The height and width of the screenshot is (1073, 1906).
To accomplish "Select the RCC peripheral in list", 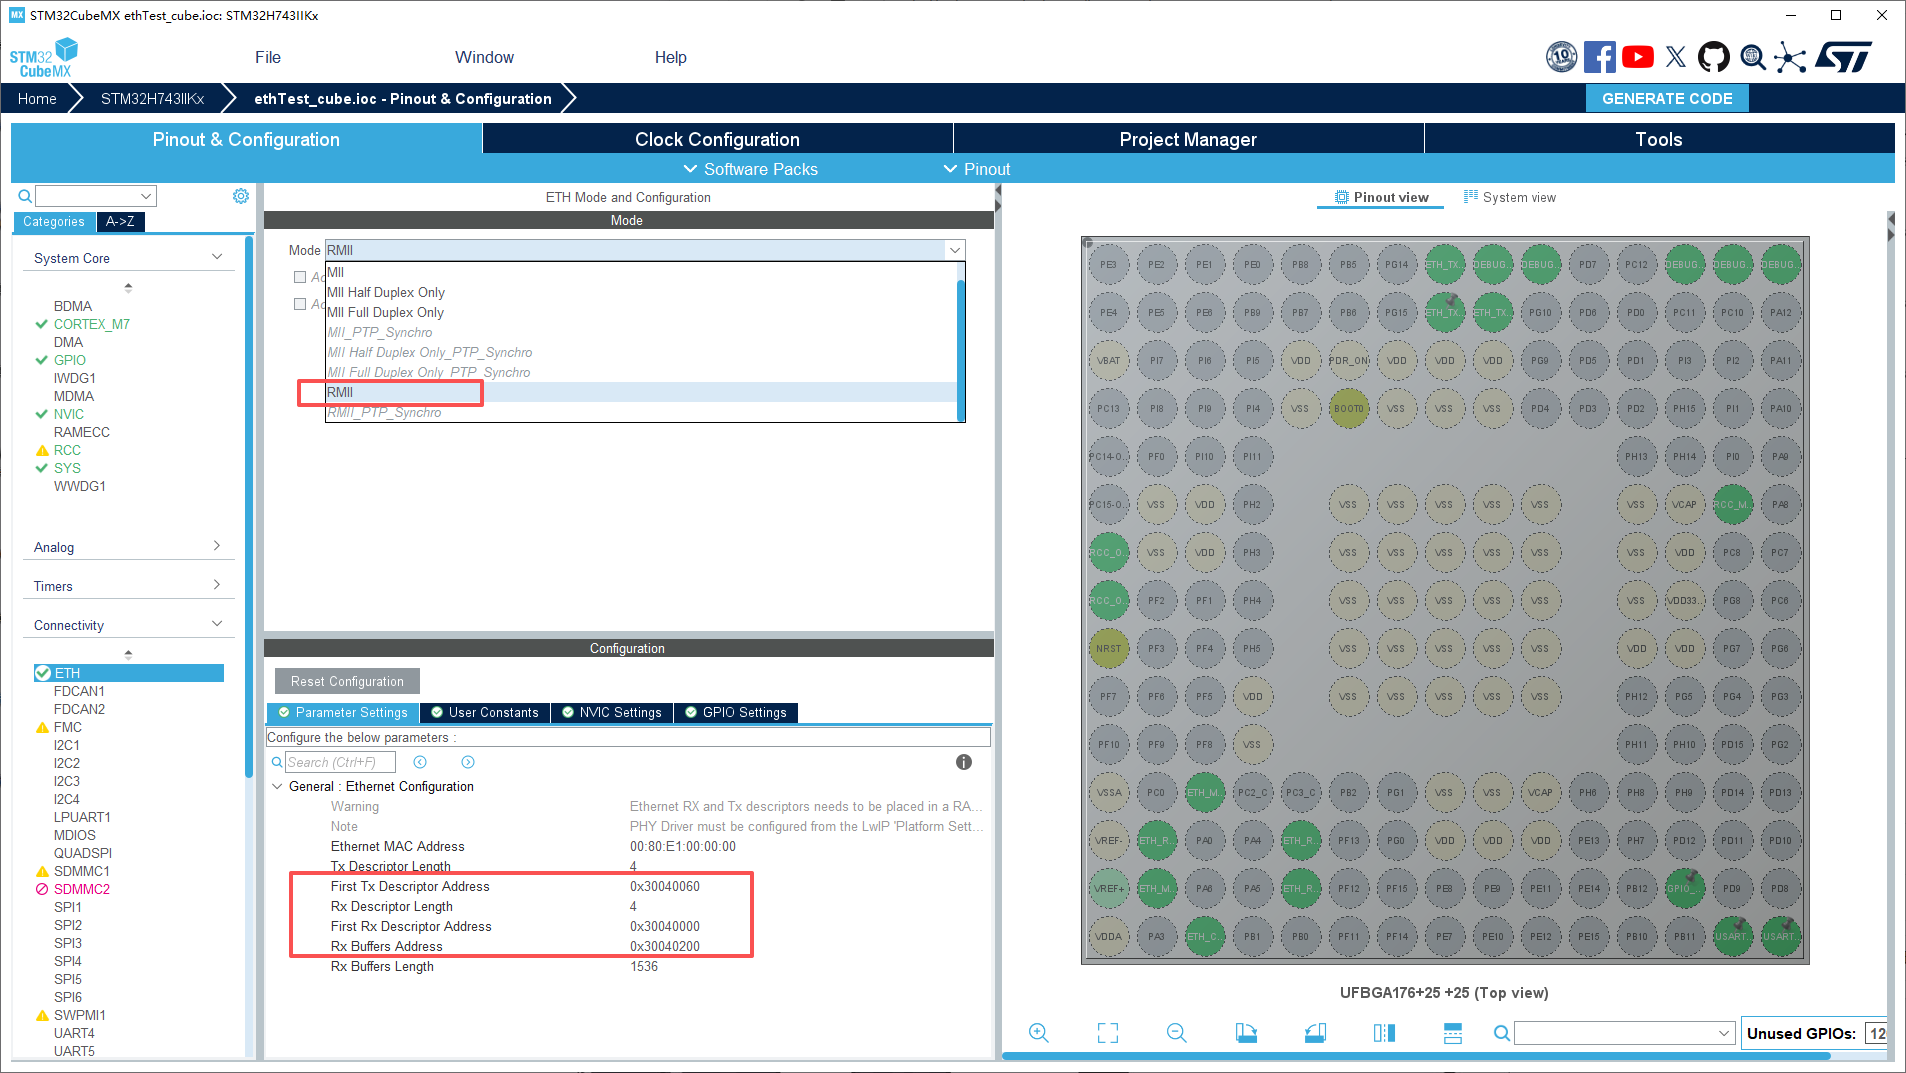I will (67, 450).
